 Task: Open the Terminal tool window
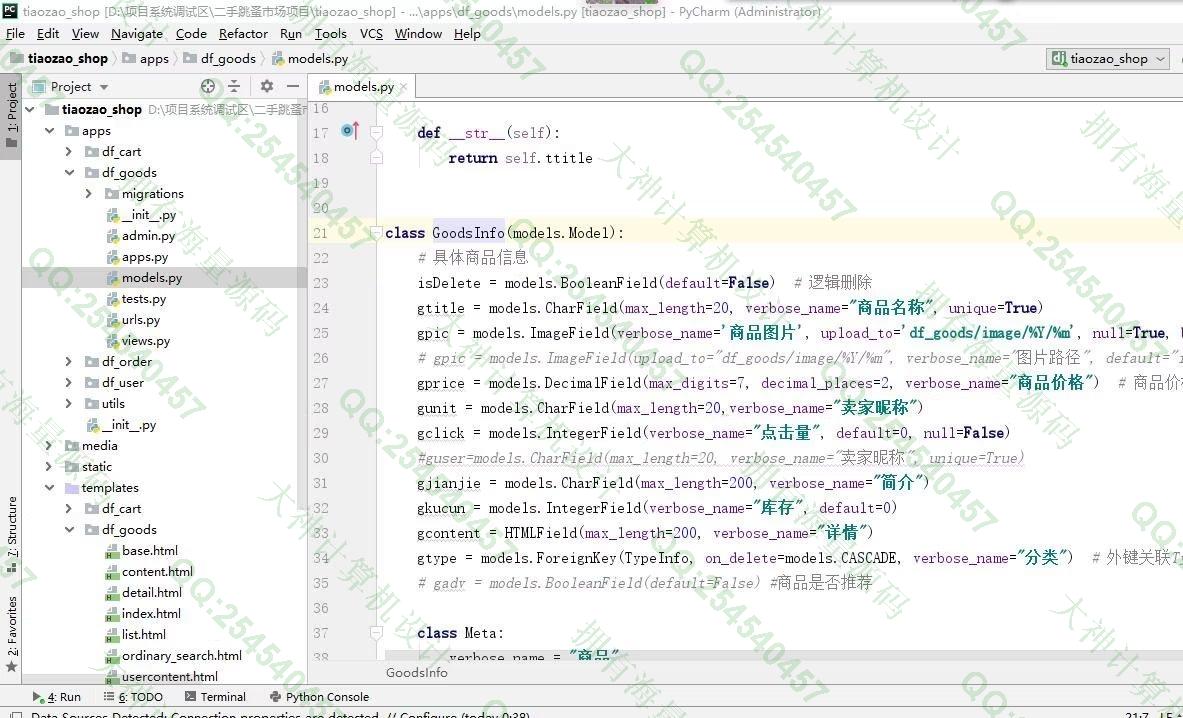[215, 697]
